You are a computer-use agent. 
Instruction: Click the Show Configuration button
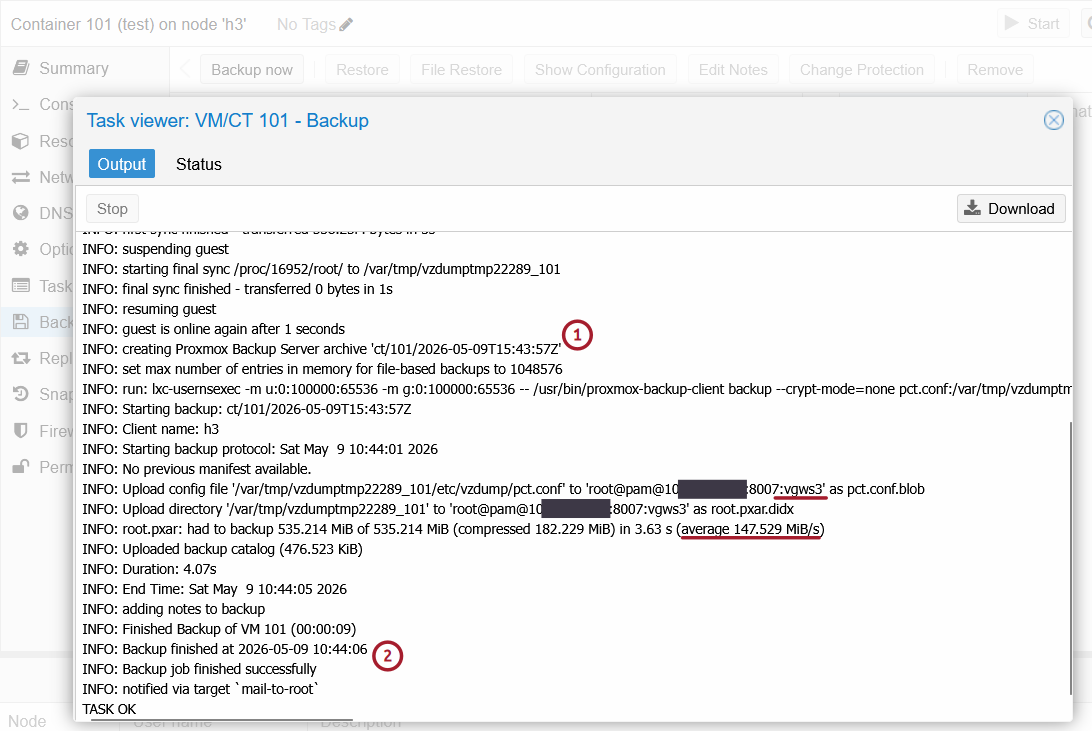600,70
